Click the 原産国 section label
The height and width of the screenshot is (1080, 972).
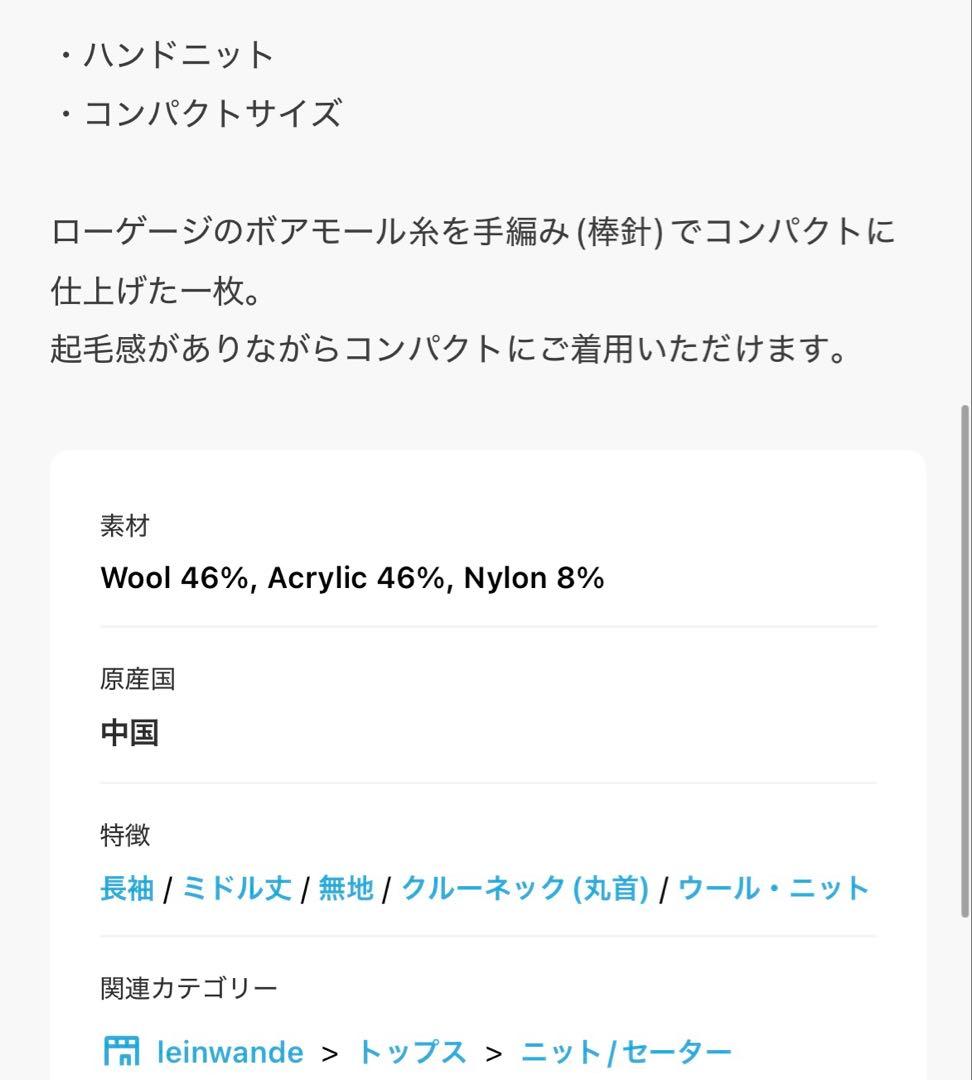pyautogui.click(x=137, y=680)
